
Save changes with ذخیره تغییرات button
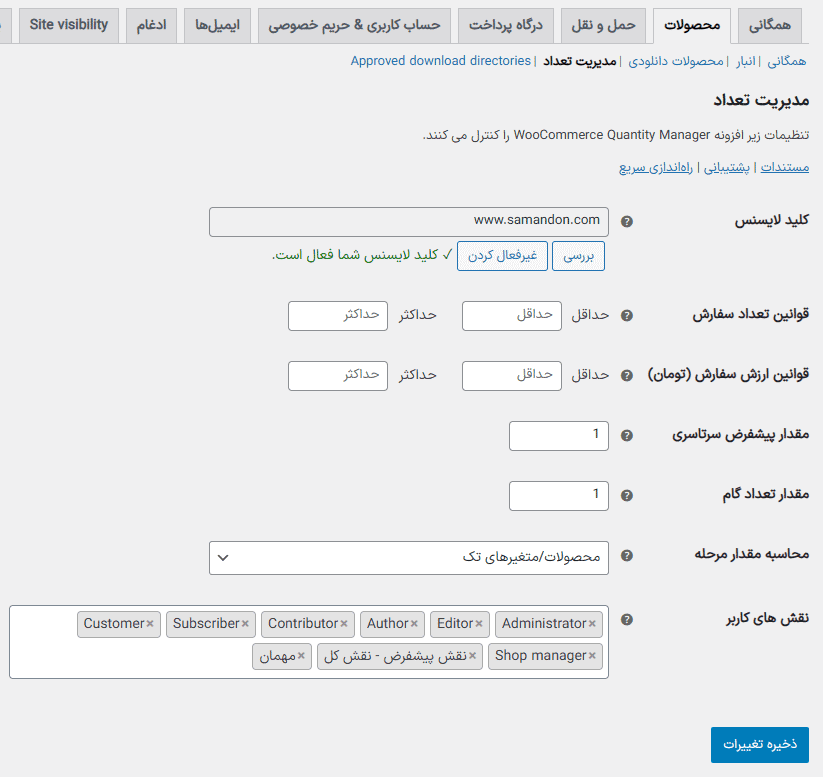(759, 744)
